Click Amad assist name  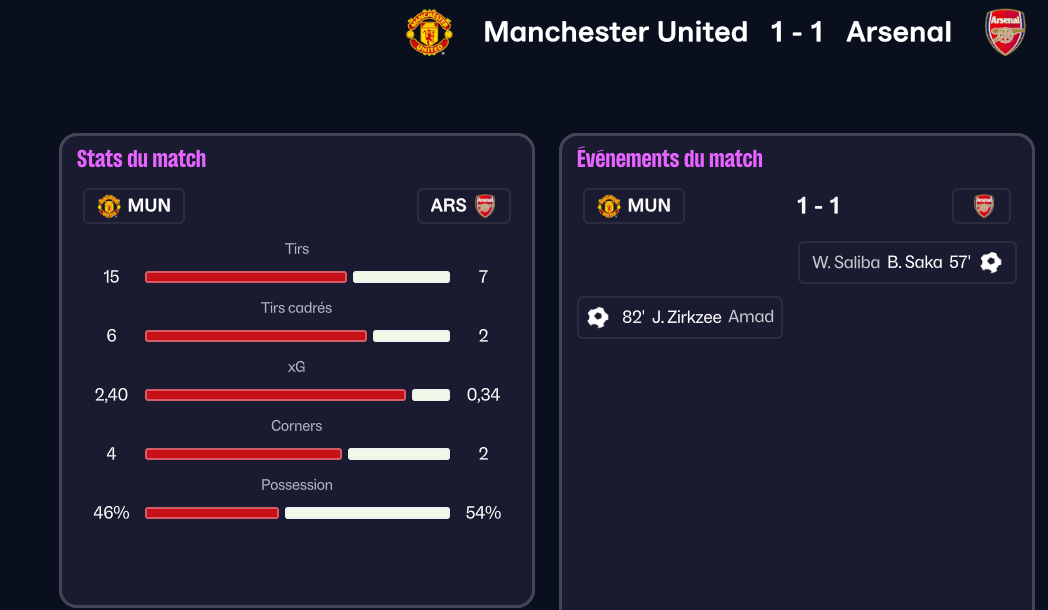[751, 317]
